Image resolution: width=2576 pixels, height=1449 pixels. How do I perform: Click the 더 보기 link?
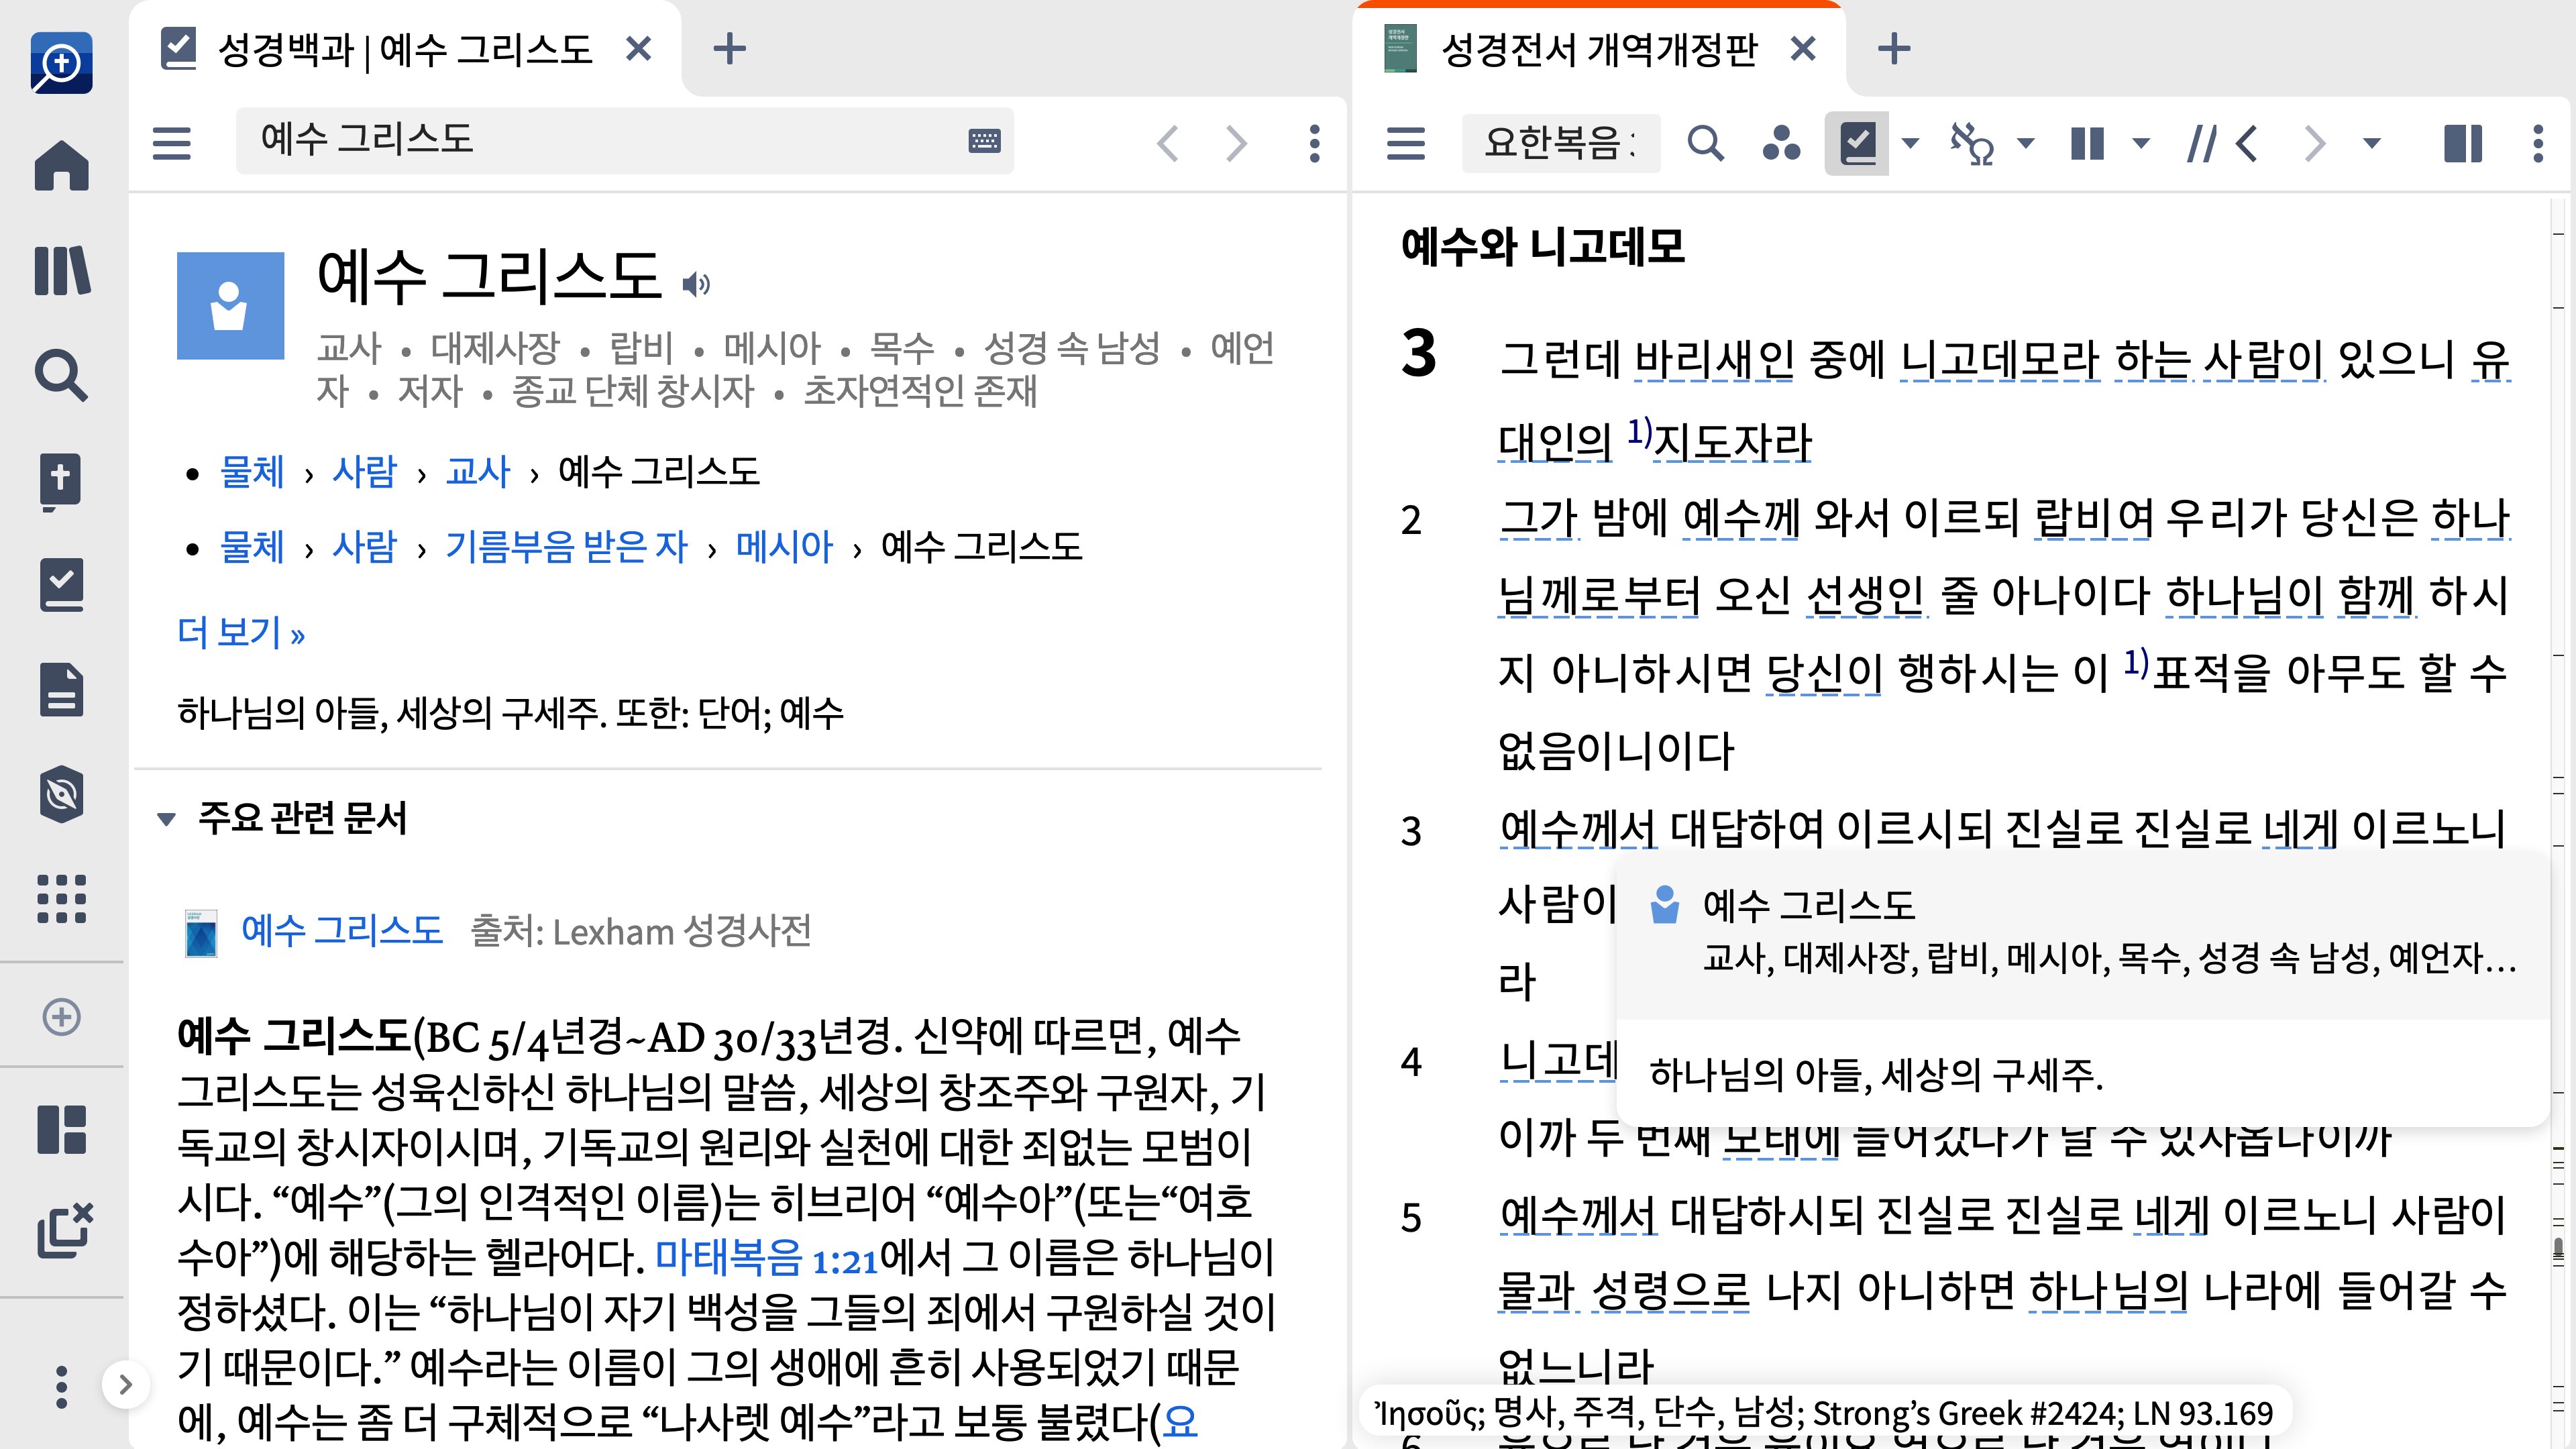(241, 632)
